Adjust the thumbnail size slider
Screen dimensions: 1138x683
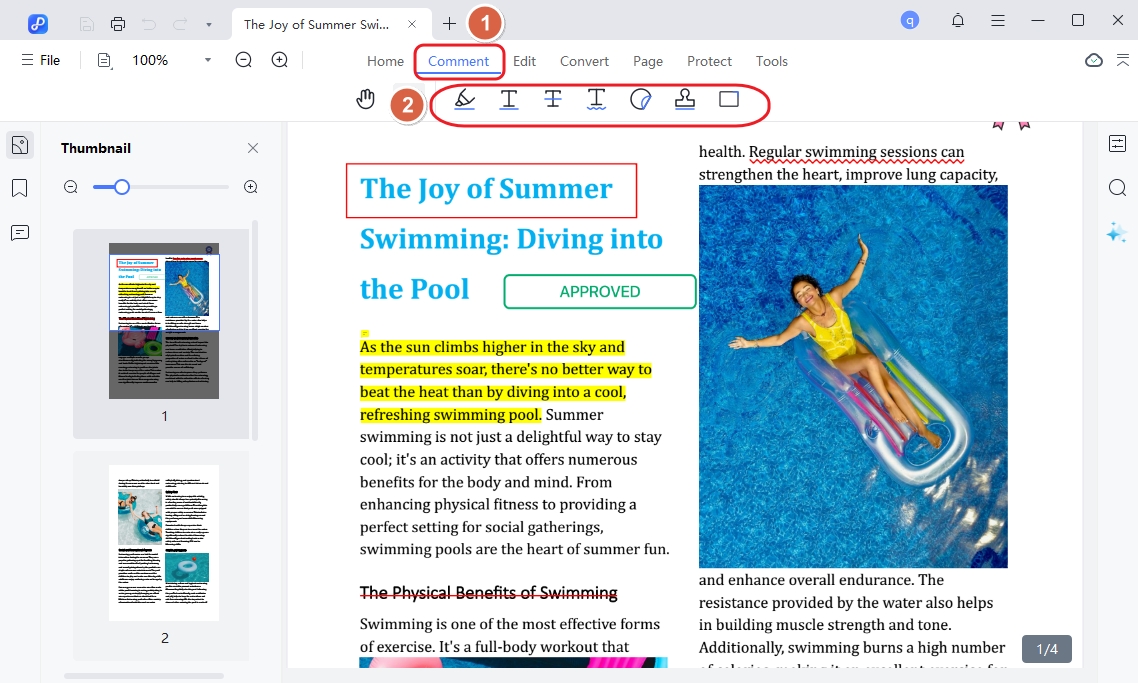(122, 187)
